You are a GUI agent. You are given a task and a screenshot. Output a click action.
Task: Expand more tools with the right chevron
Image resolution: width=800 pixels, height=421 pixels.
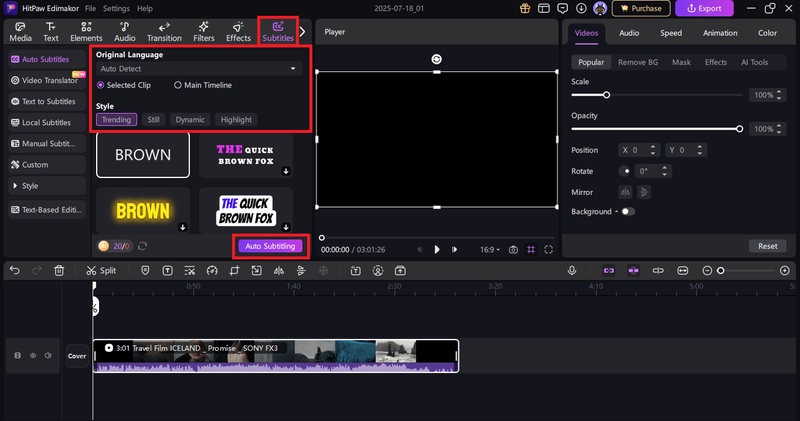coord(302,32)
